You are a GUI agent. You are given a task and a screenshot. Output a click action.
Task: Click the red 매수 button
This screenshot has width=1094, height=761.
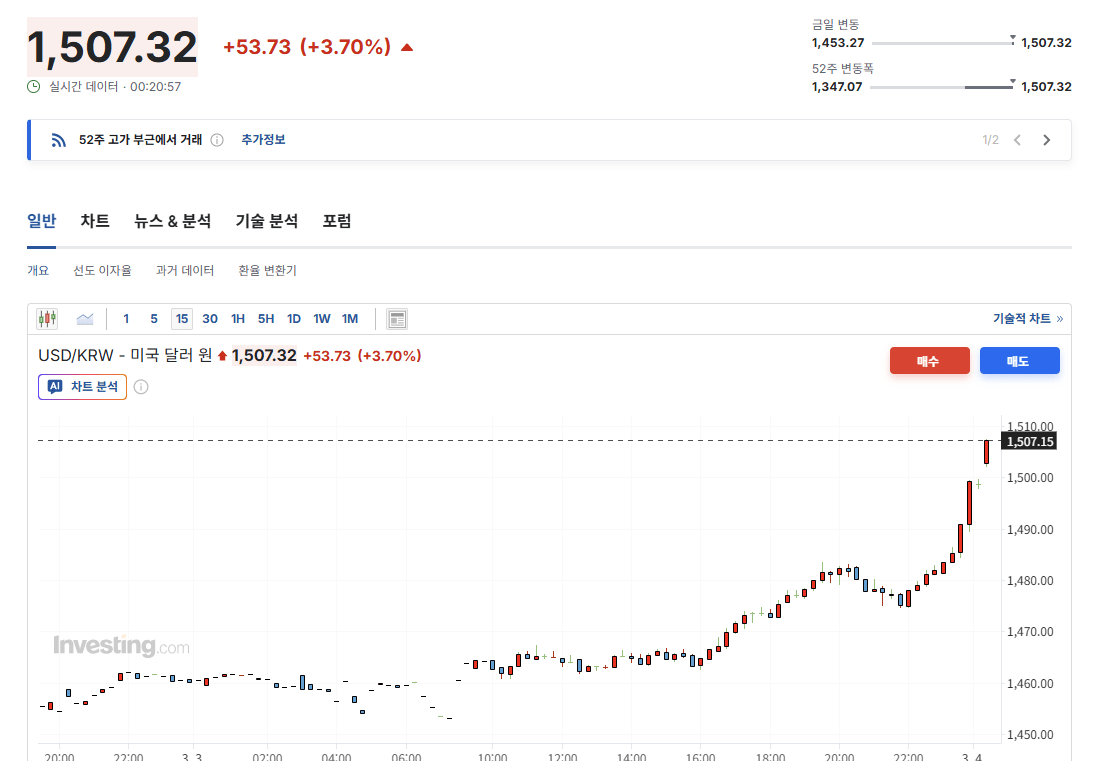tap(929, 361)
